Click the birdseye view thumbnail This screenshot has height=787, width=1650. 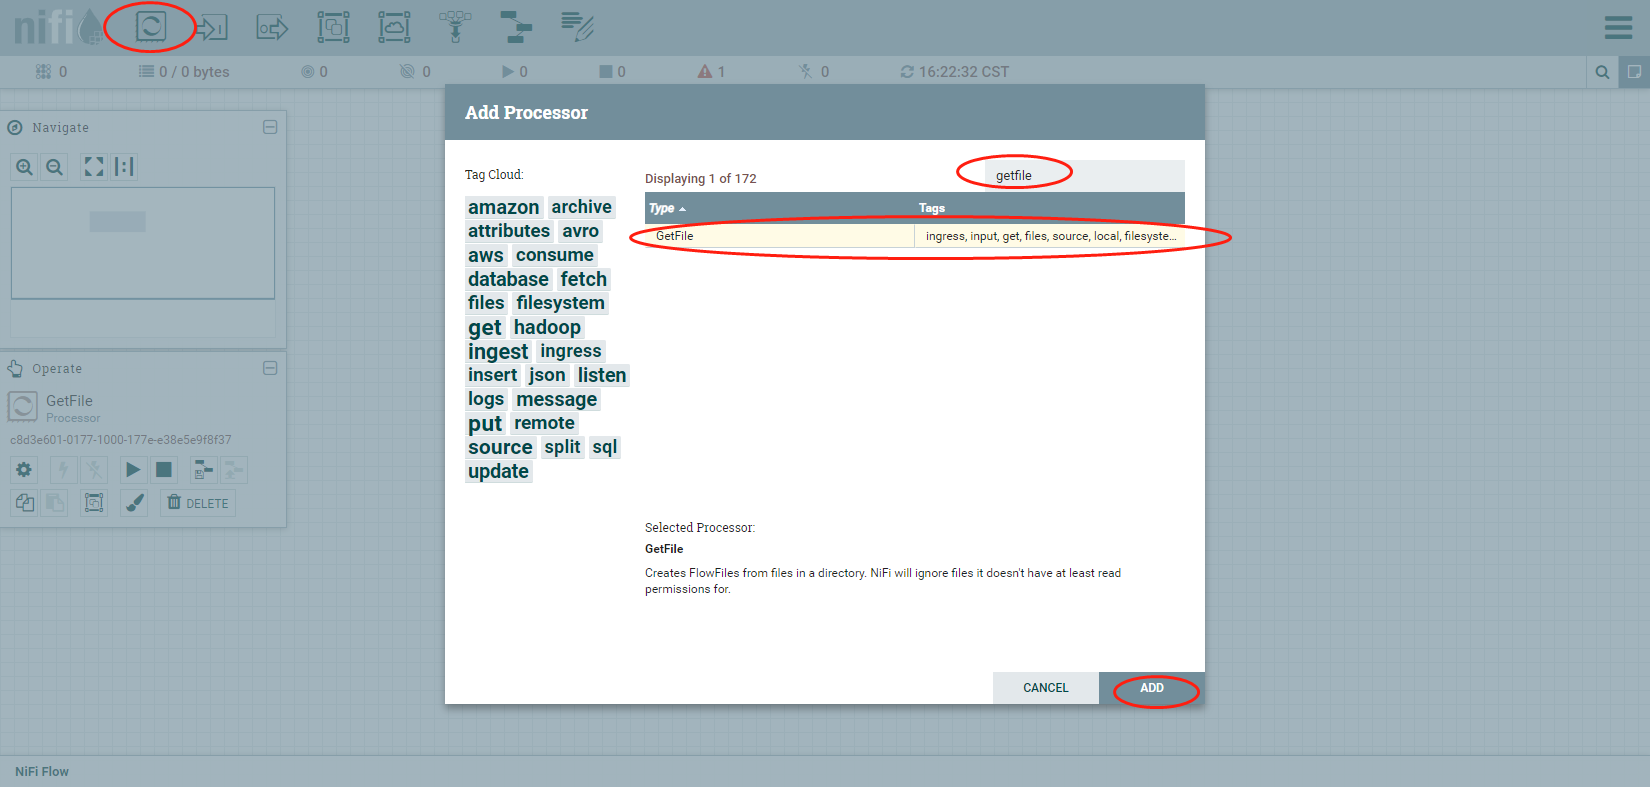coord(143,243)
